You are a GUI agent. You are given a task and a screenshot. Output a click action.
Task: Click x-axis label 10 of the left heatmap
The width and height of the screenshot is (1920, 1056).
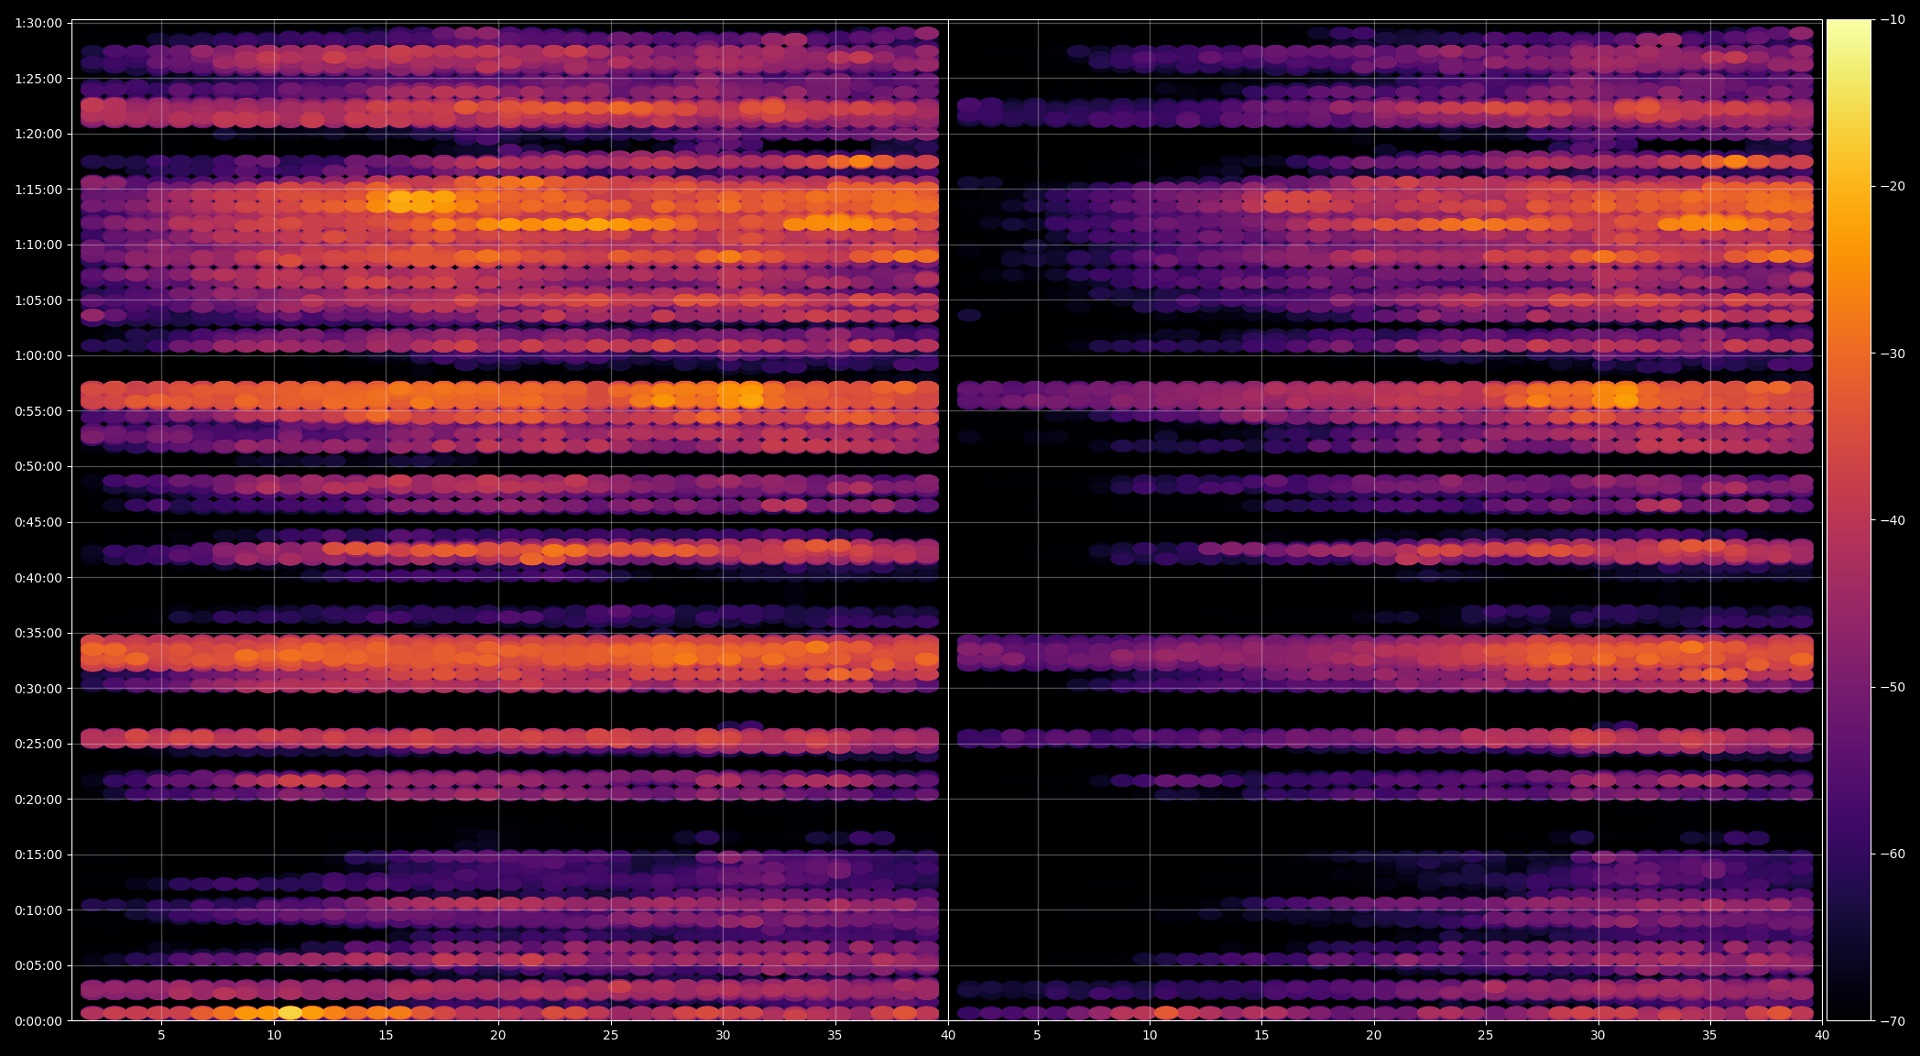pyautogui.click(x=273, y=1036)
